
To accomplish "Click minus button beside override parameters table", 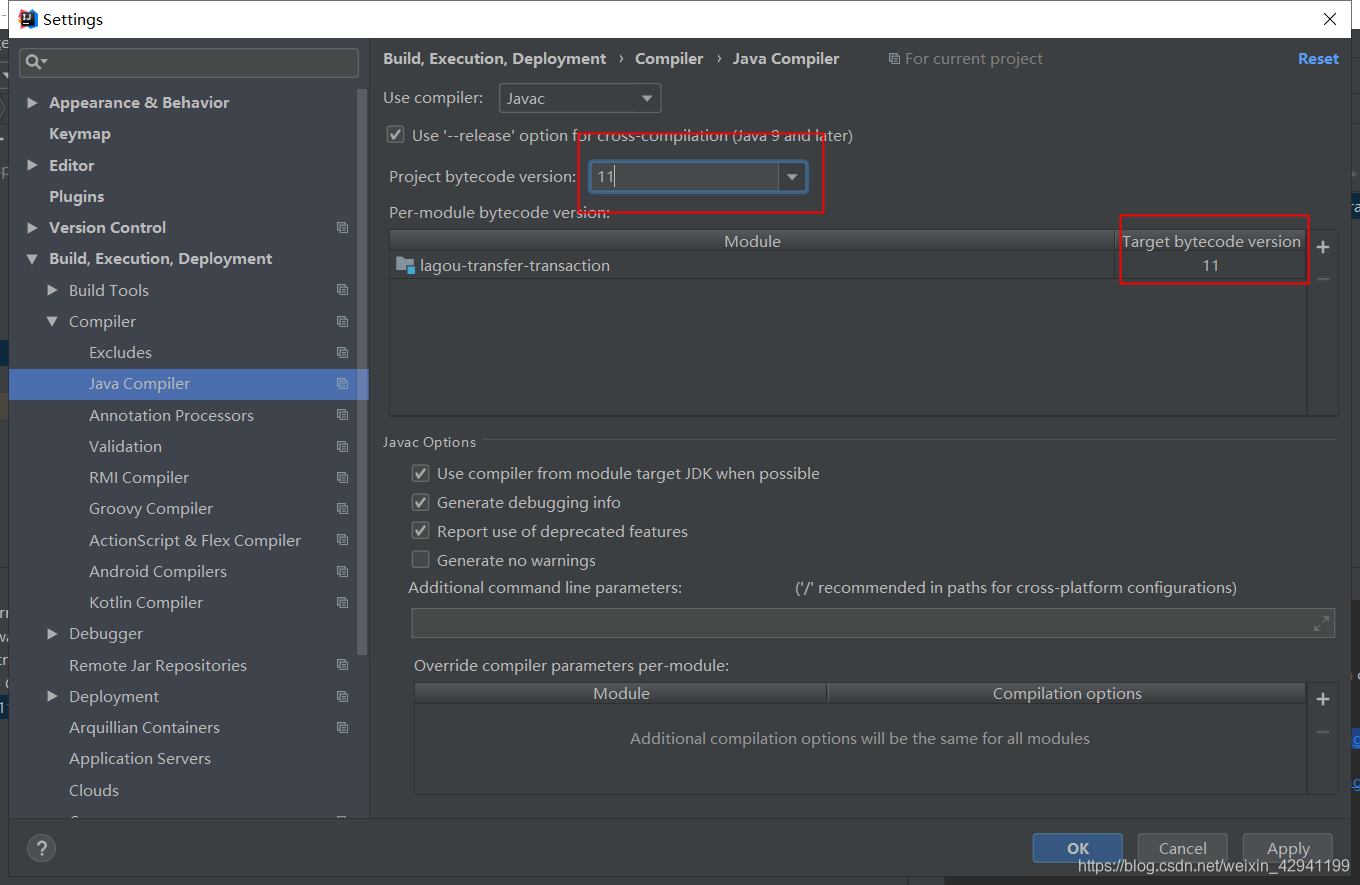I will tap(1323, 732).
